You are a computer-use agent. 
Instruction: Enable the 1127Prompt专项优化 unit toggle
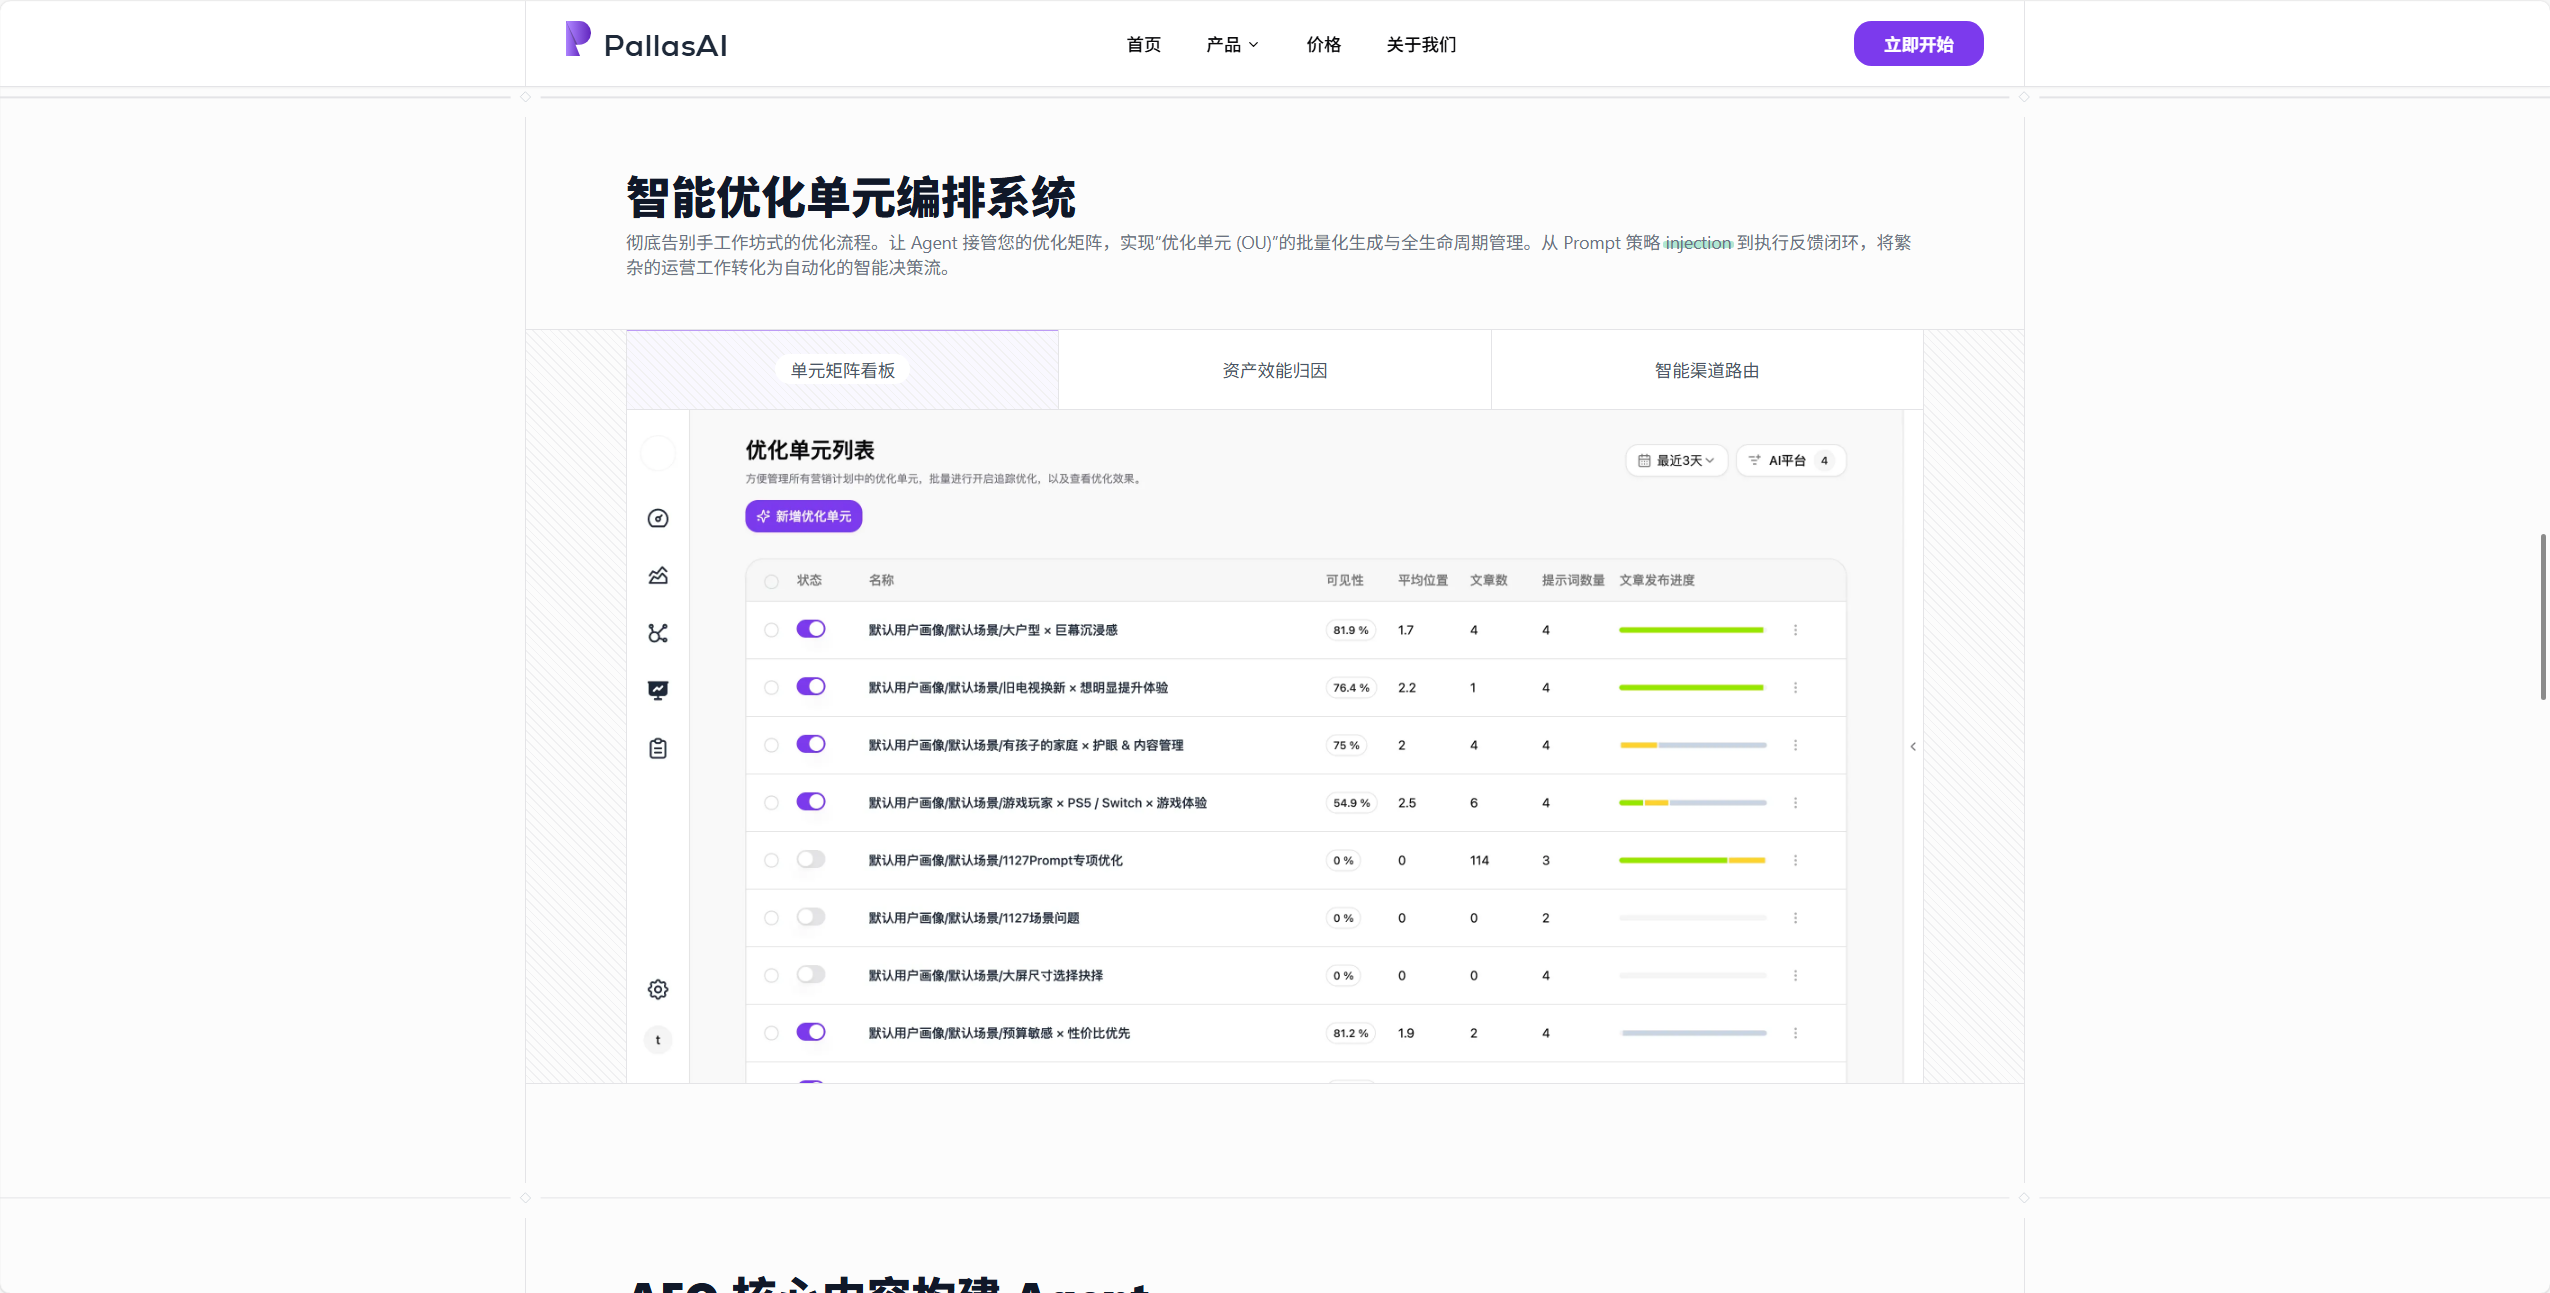(811, 859)
